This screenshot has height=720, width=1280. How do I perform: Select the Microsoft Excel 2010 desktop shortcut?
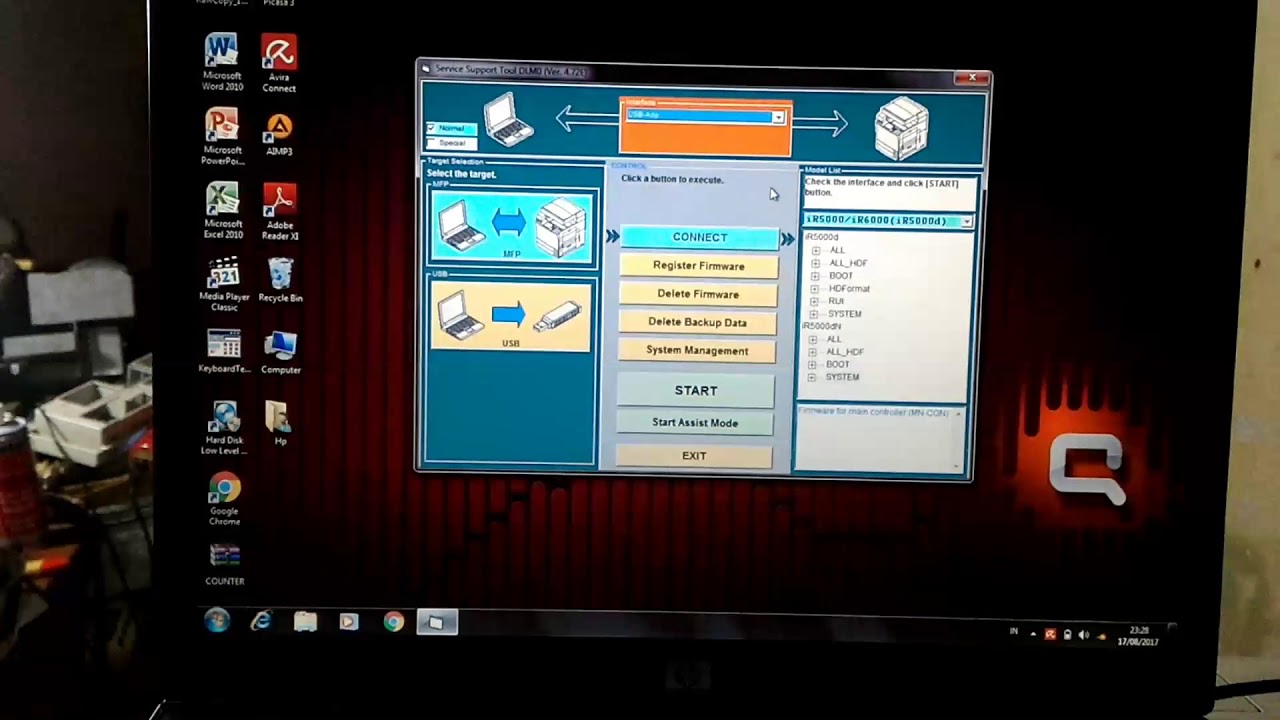(223, 211)
